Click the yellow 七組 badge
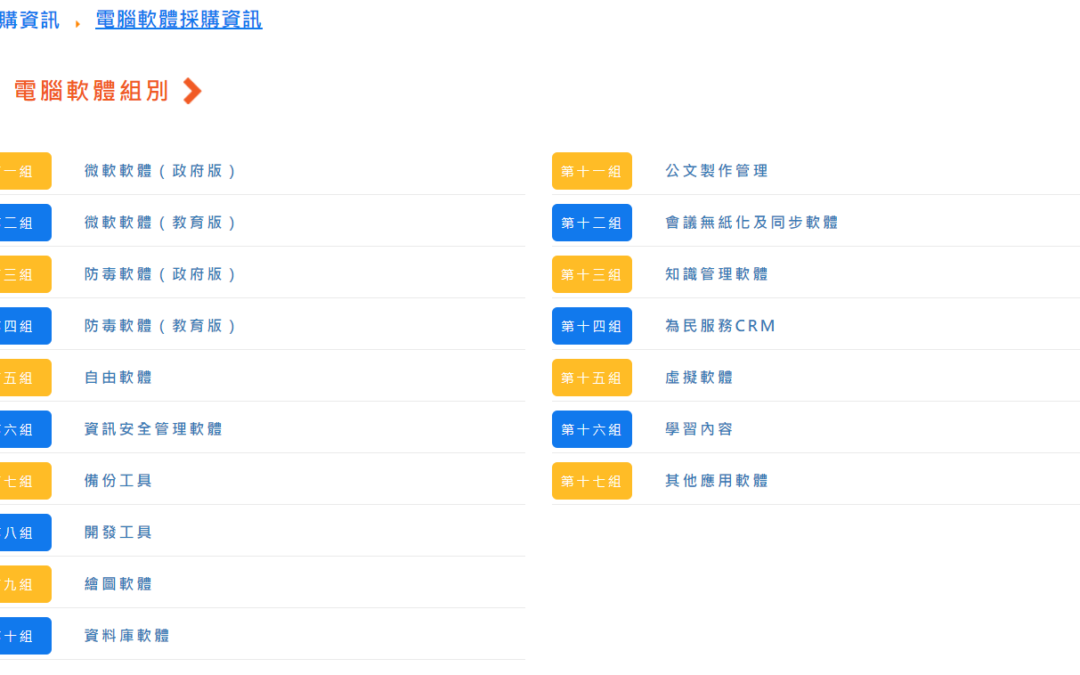Viewport: 1080px width, 675px height. pos(25,481)
